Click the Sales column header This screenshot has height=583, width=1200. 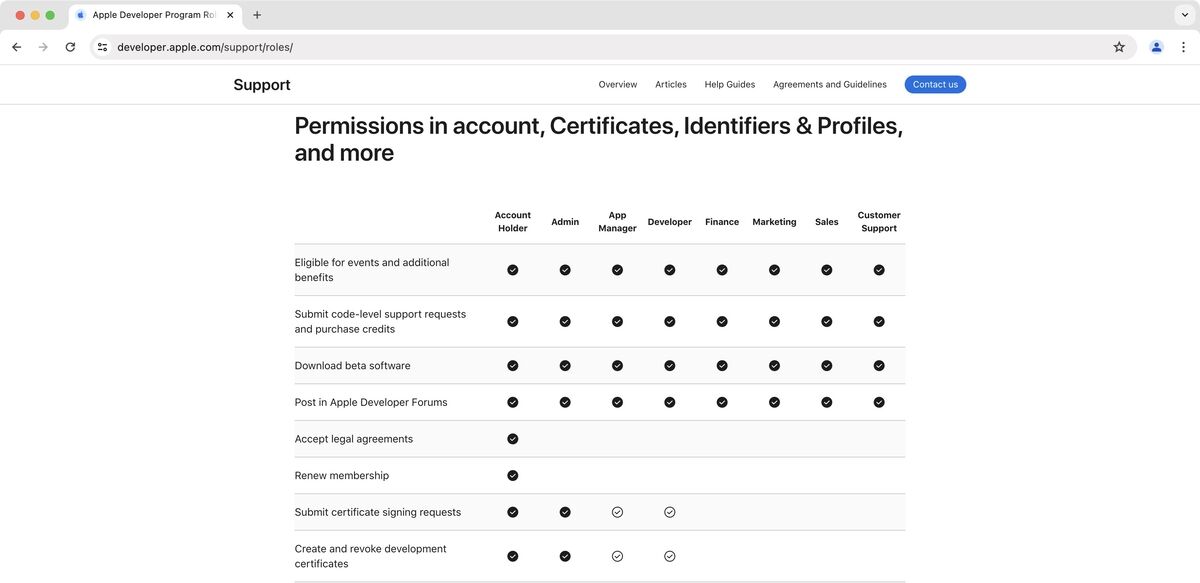coord(827,222)
